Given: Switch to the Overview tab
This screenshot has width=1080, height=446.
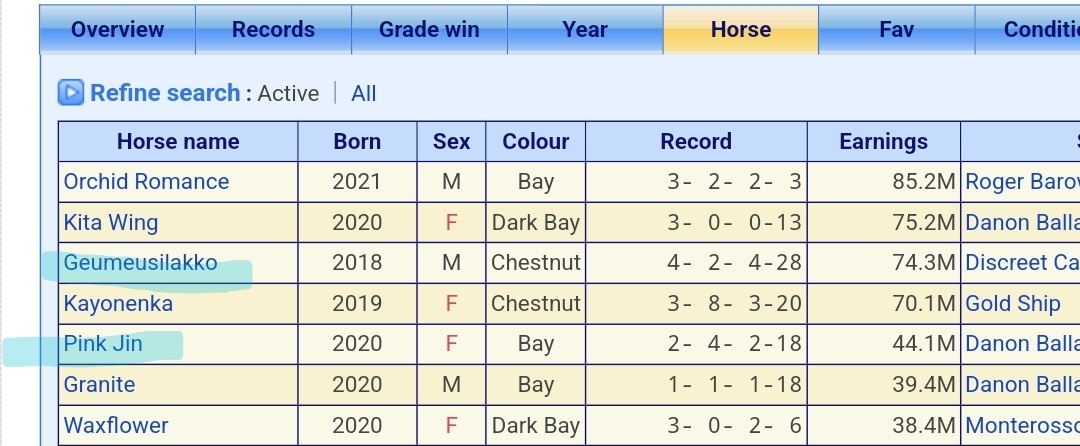Looking at the screenshot, I should [118, 30].
